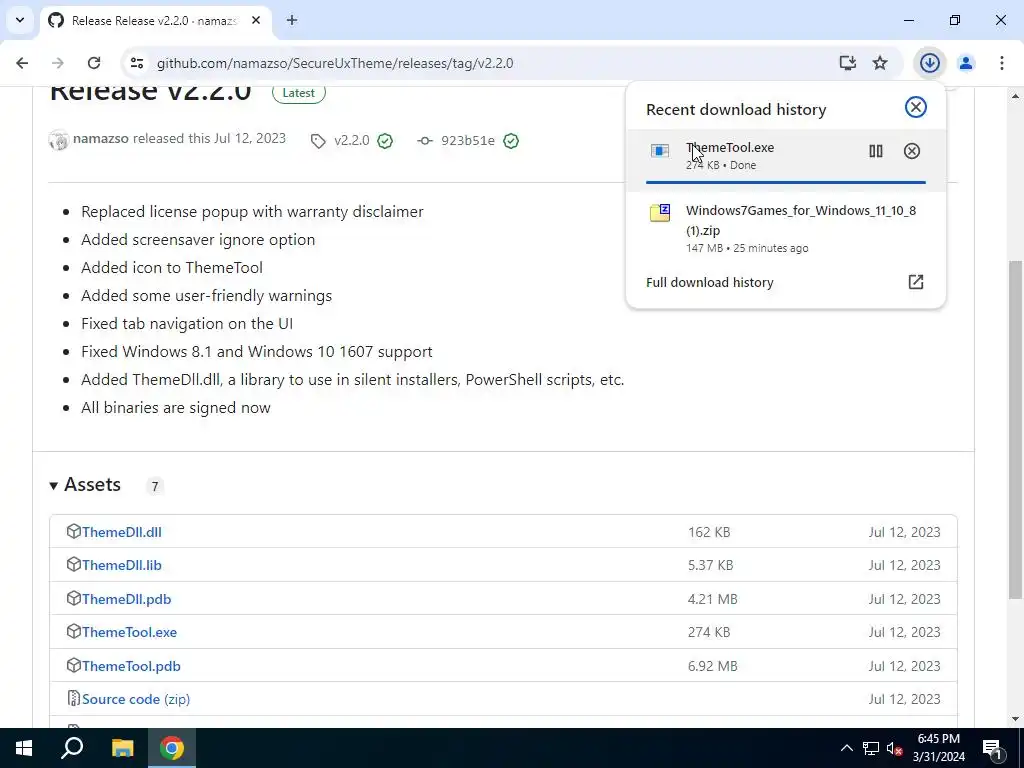The width and height of the screenshot is (1024, 768).
Task: Open Windows7Games zip download entry
Action: 786,228
